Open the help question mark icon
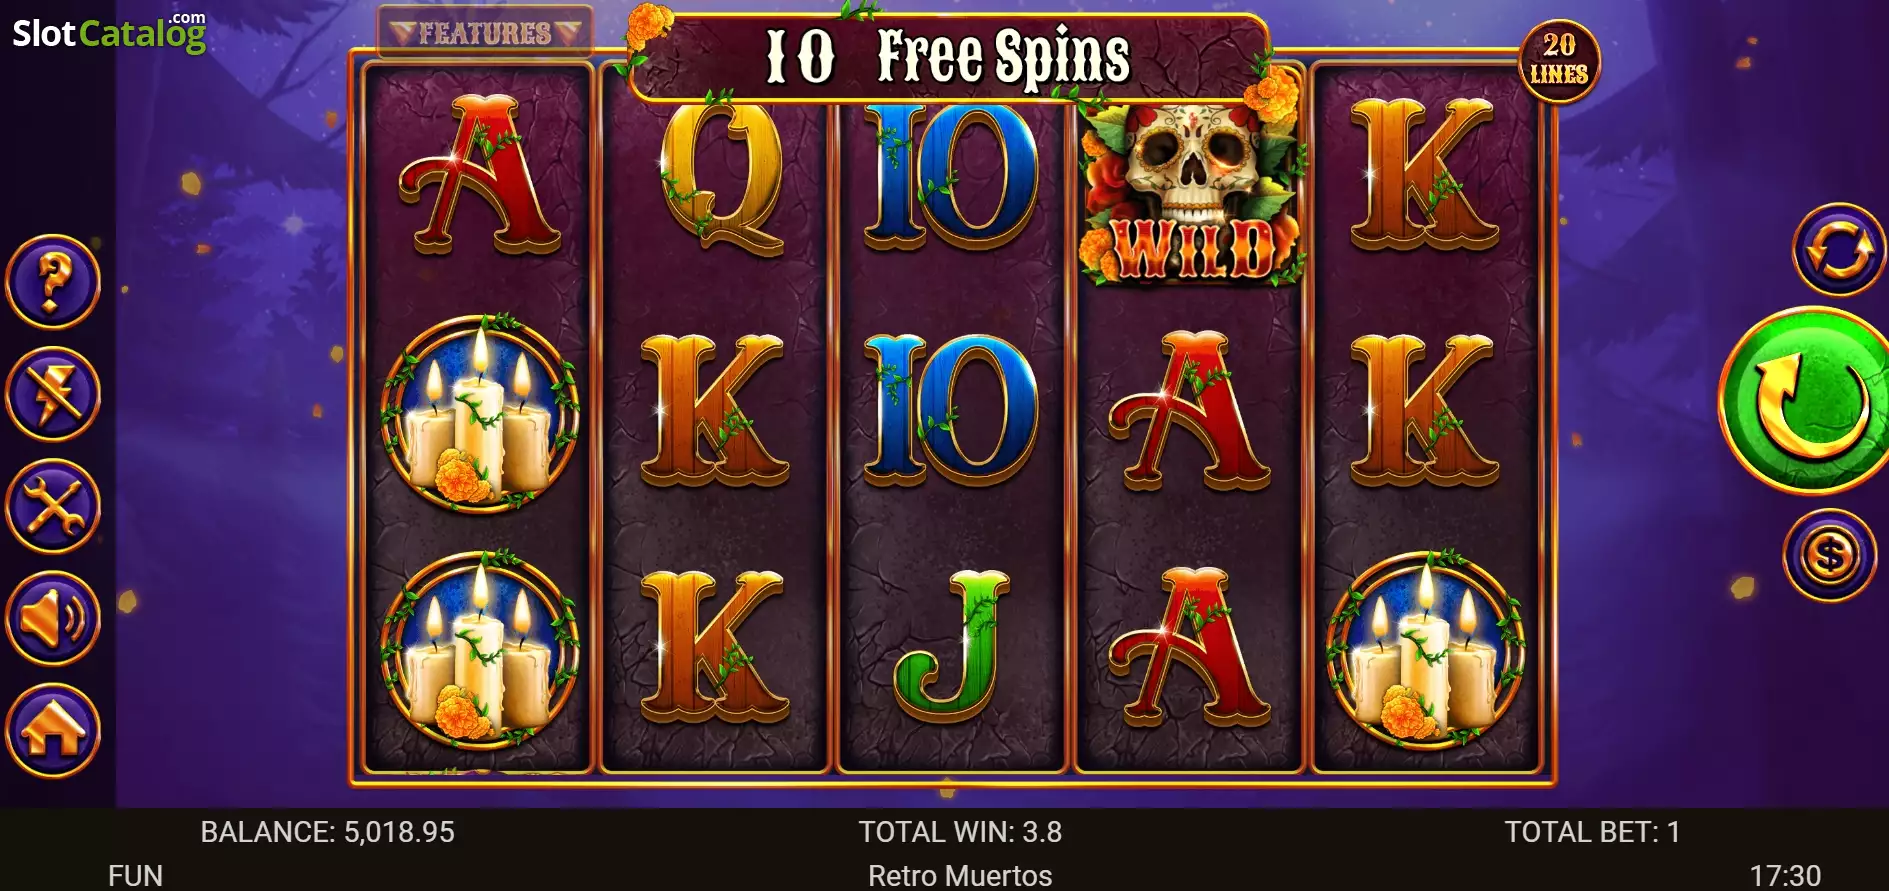1889x891 pixels. tap(53, 282)
